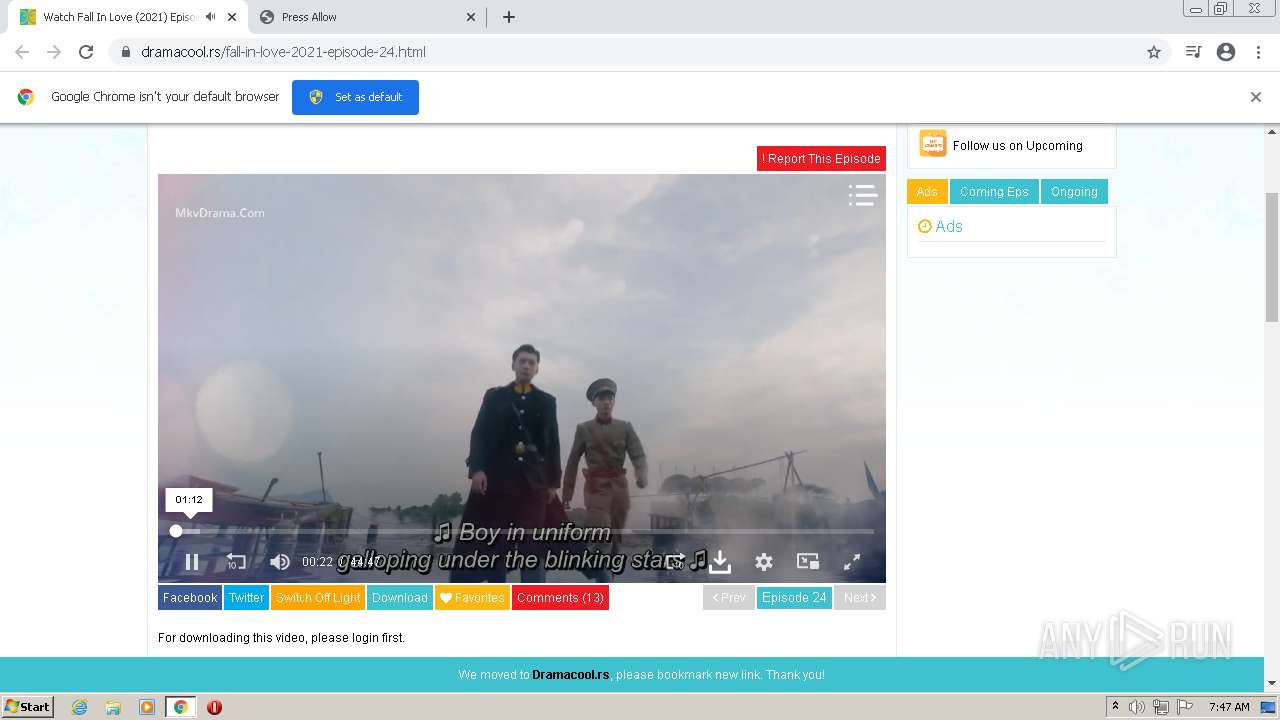
Task: Open the Chrome three-dot menu
Action: click(1259, 52)
